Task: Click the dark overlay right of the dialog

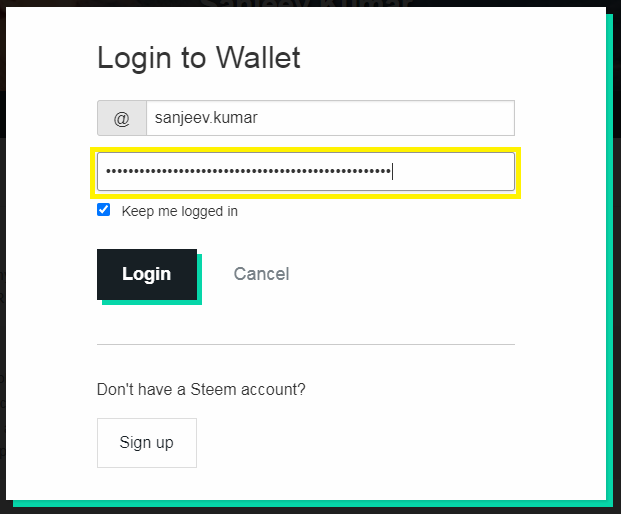Action: point(617,277)
